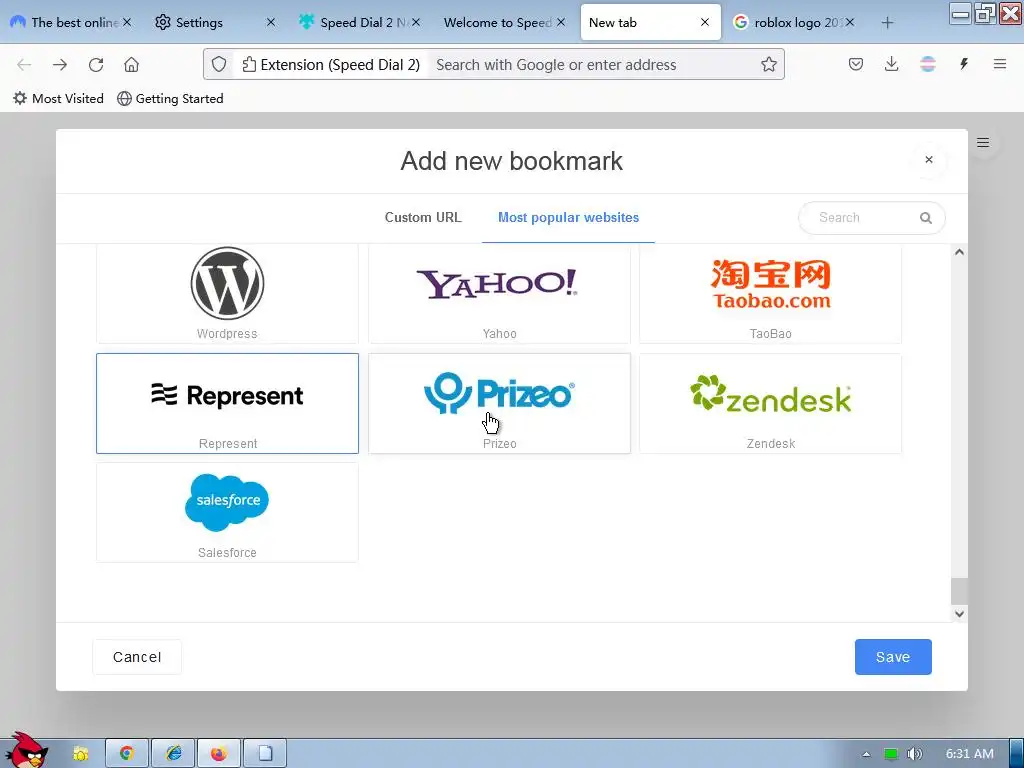Click the Cancel button
The height and width of the screenshot is (768, 1024).
(x=137, y=657)
